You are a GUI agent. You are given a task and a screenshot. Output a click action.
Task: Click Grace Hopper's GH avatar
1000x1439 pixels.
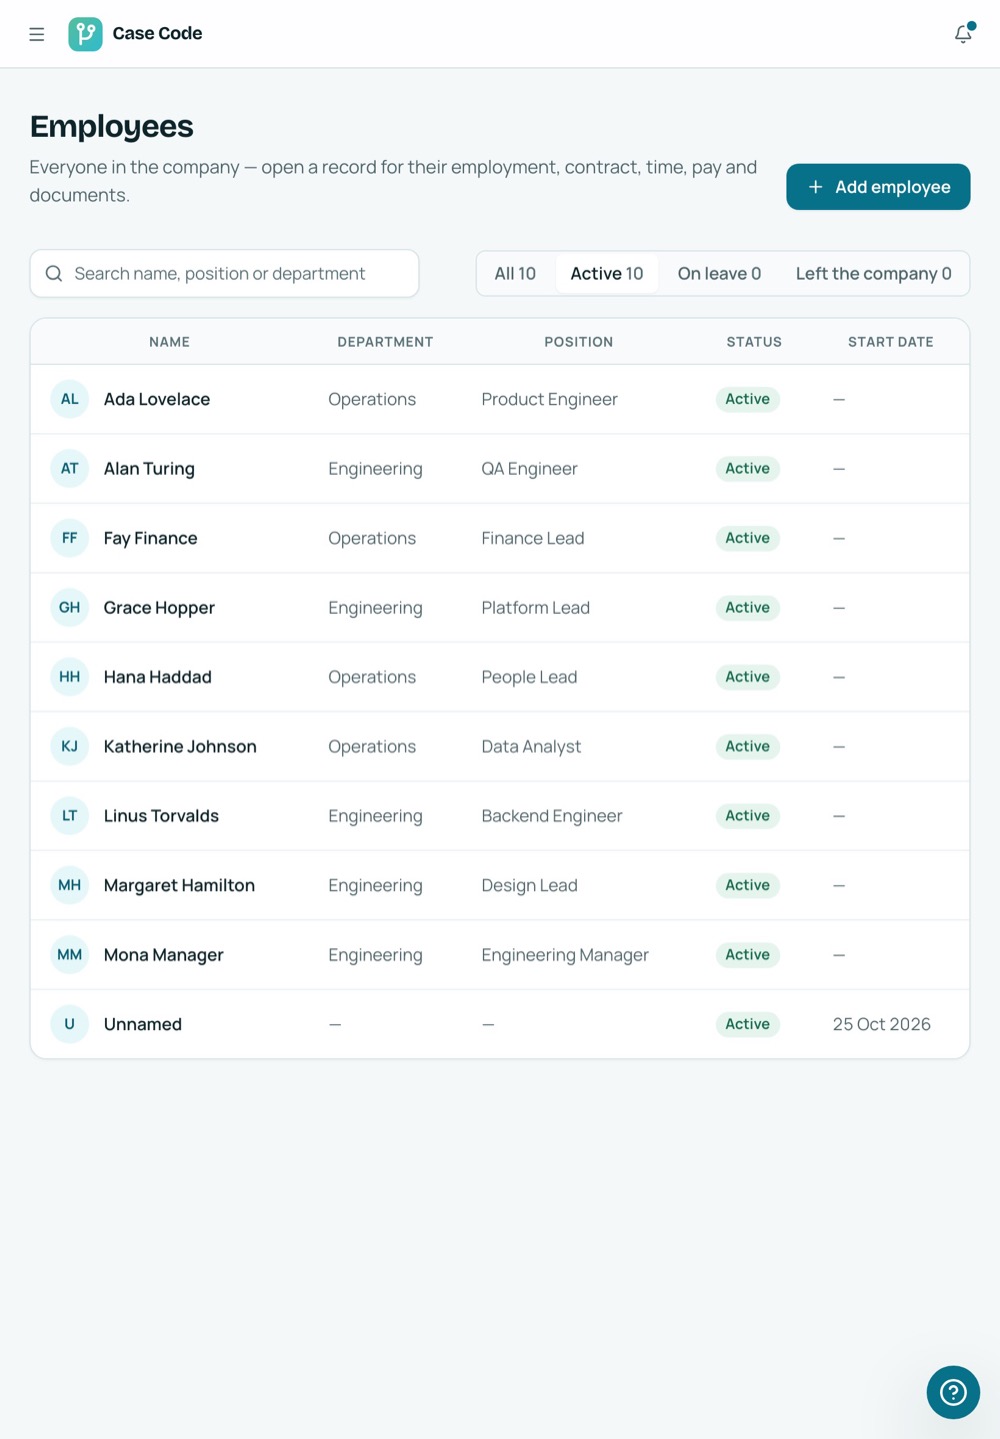point(70,607)
